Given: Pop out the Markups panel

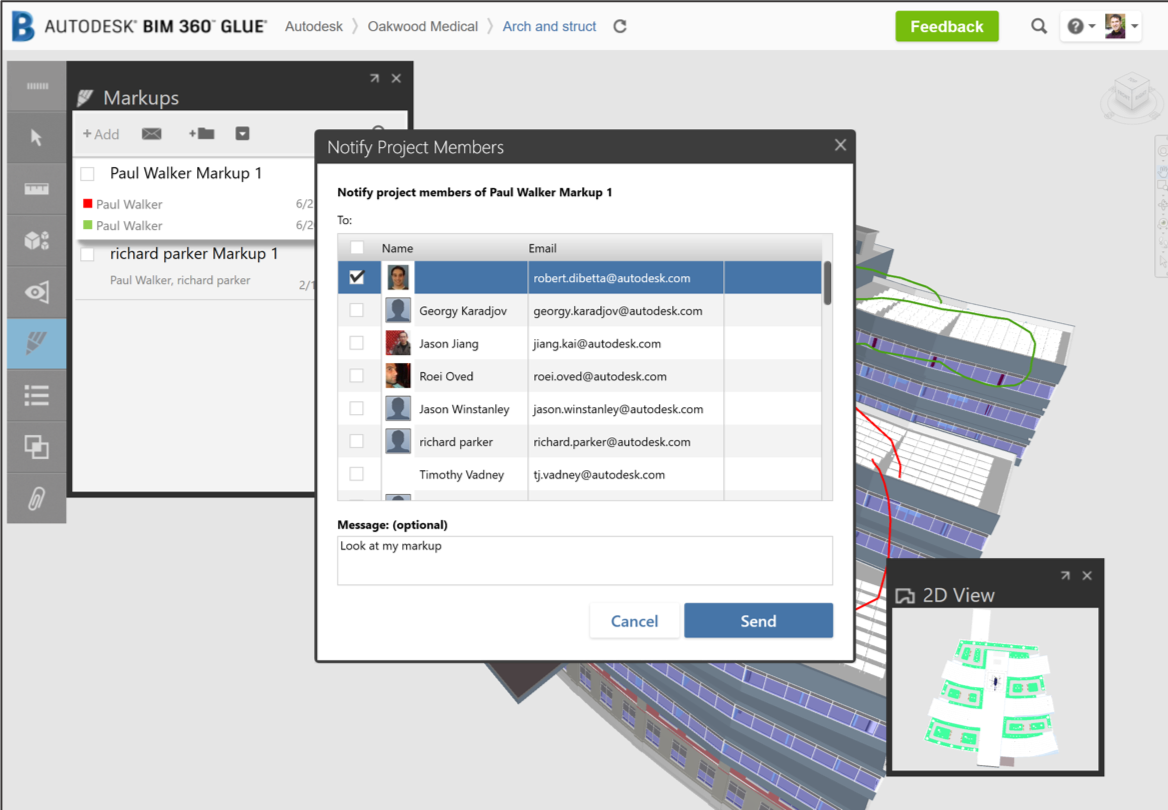Looking at the screenshot, I should point(375,77).
